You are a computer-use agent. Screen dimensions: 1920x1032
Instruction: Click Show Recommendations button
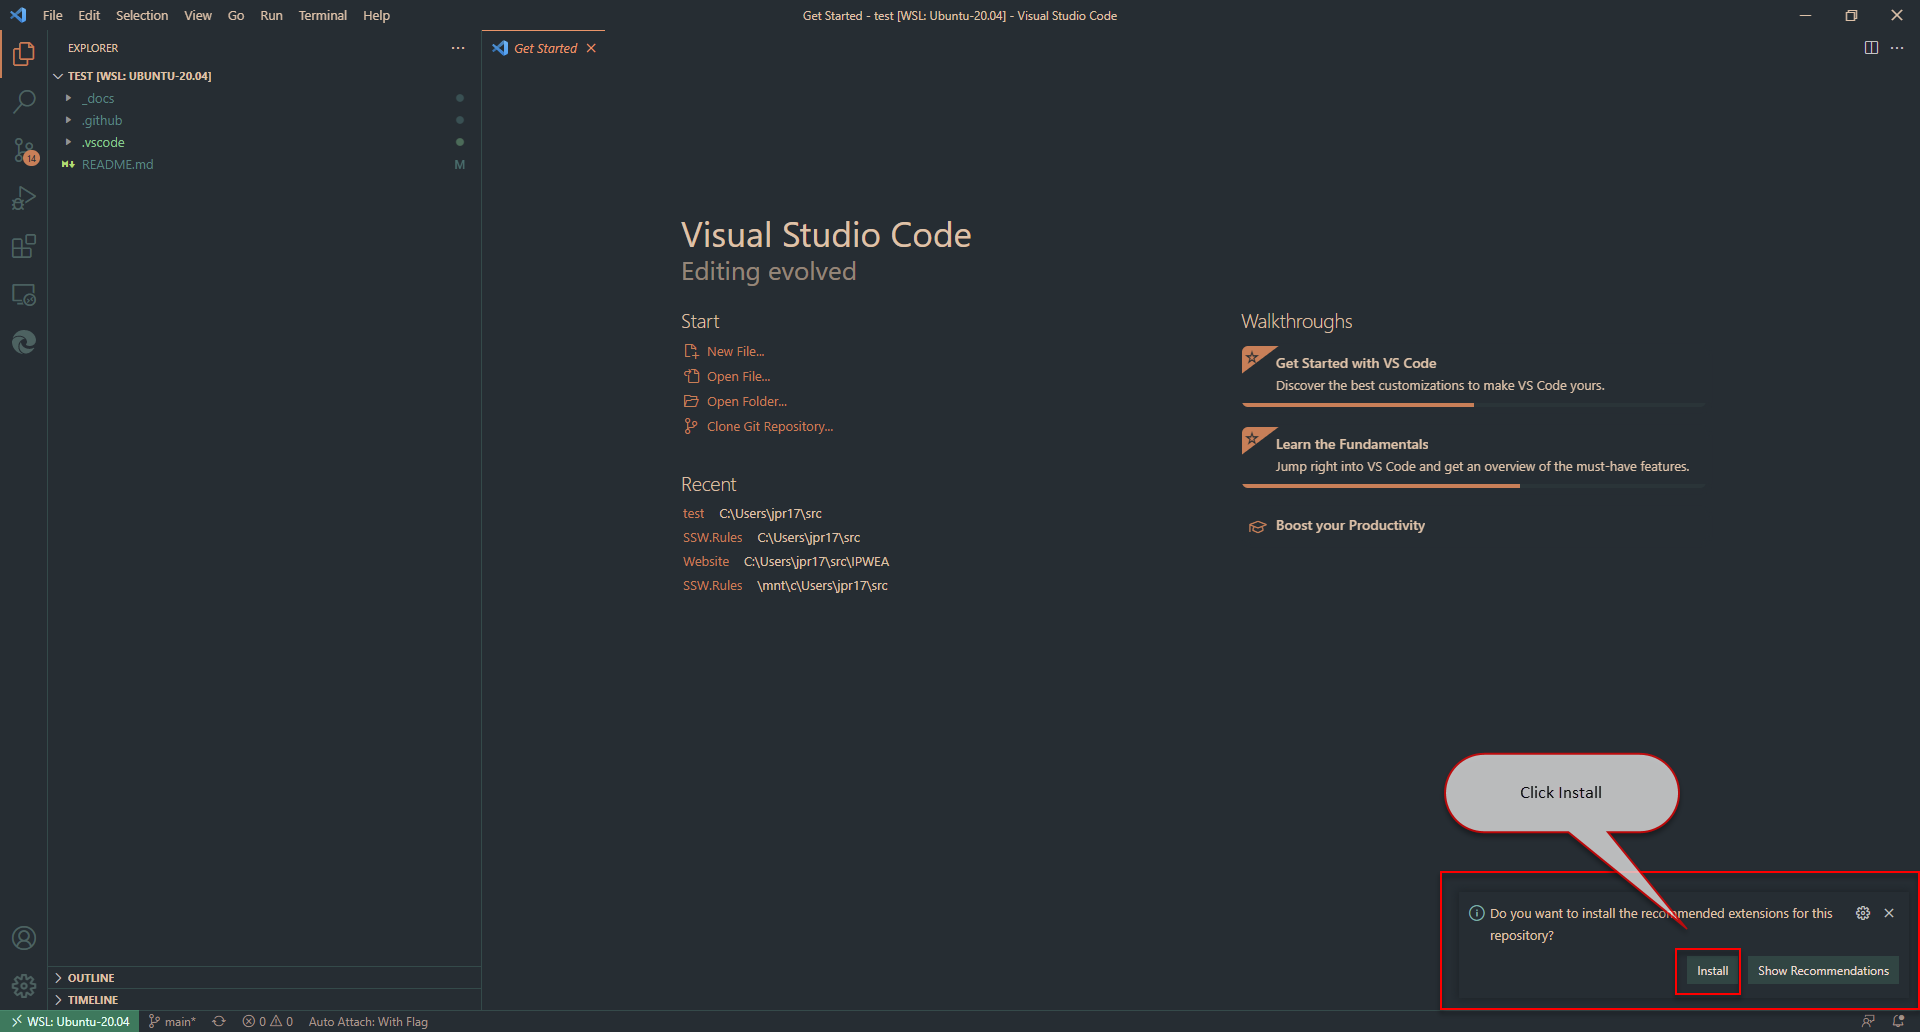[1823, 970]
